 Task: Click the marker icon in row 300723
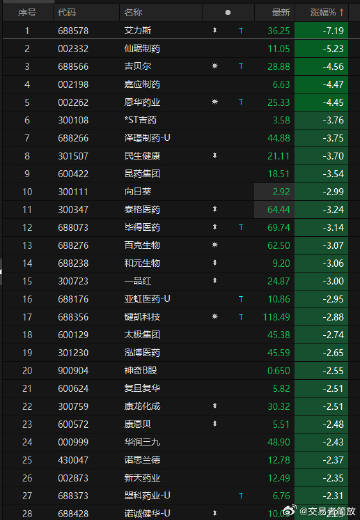(x=215, y=281)
